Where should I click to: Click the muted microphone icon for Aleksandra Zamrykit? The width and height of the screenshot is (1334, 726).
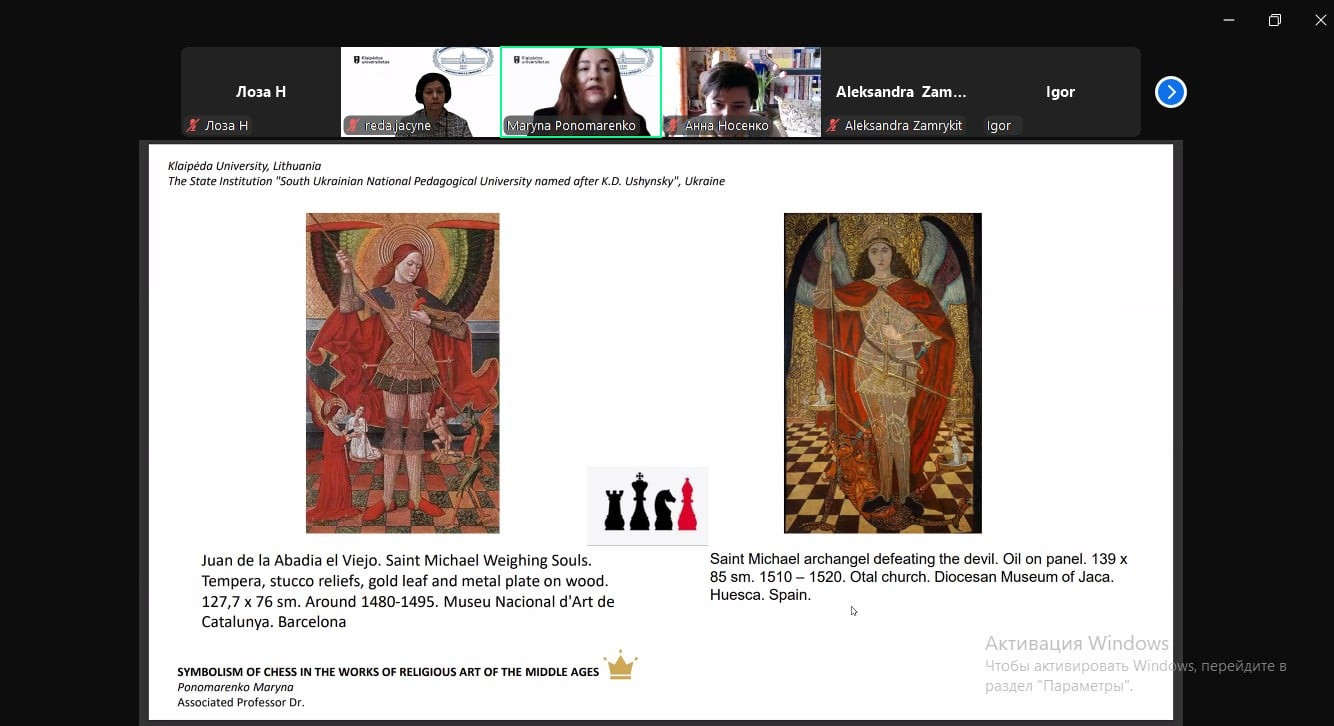point(833,126)
